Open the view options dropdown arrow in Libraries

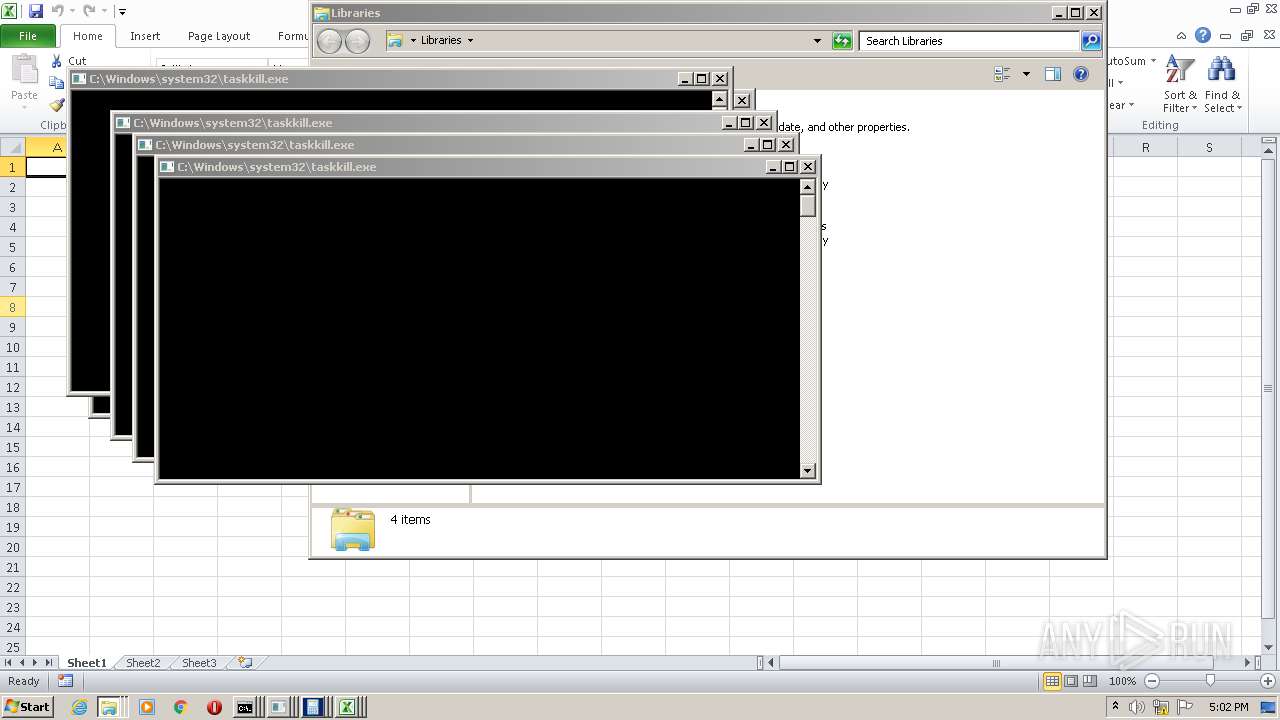pos(1026,74)
